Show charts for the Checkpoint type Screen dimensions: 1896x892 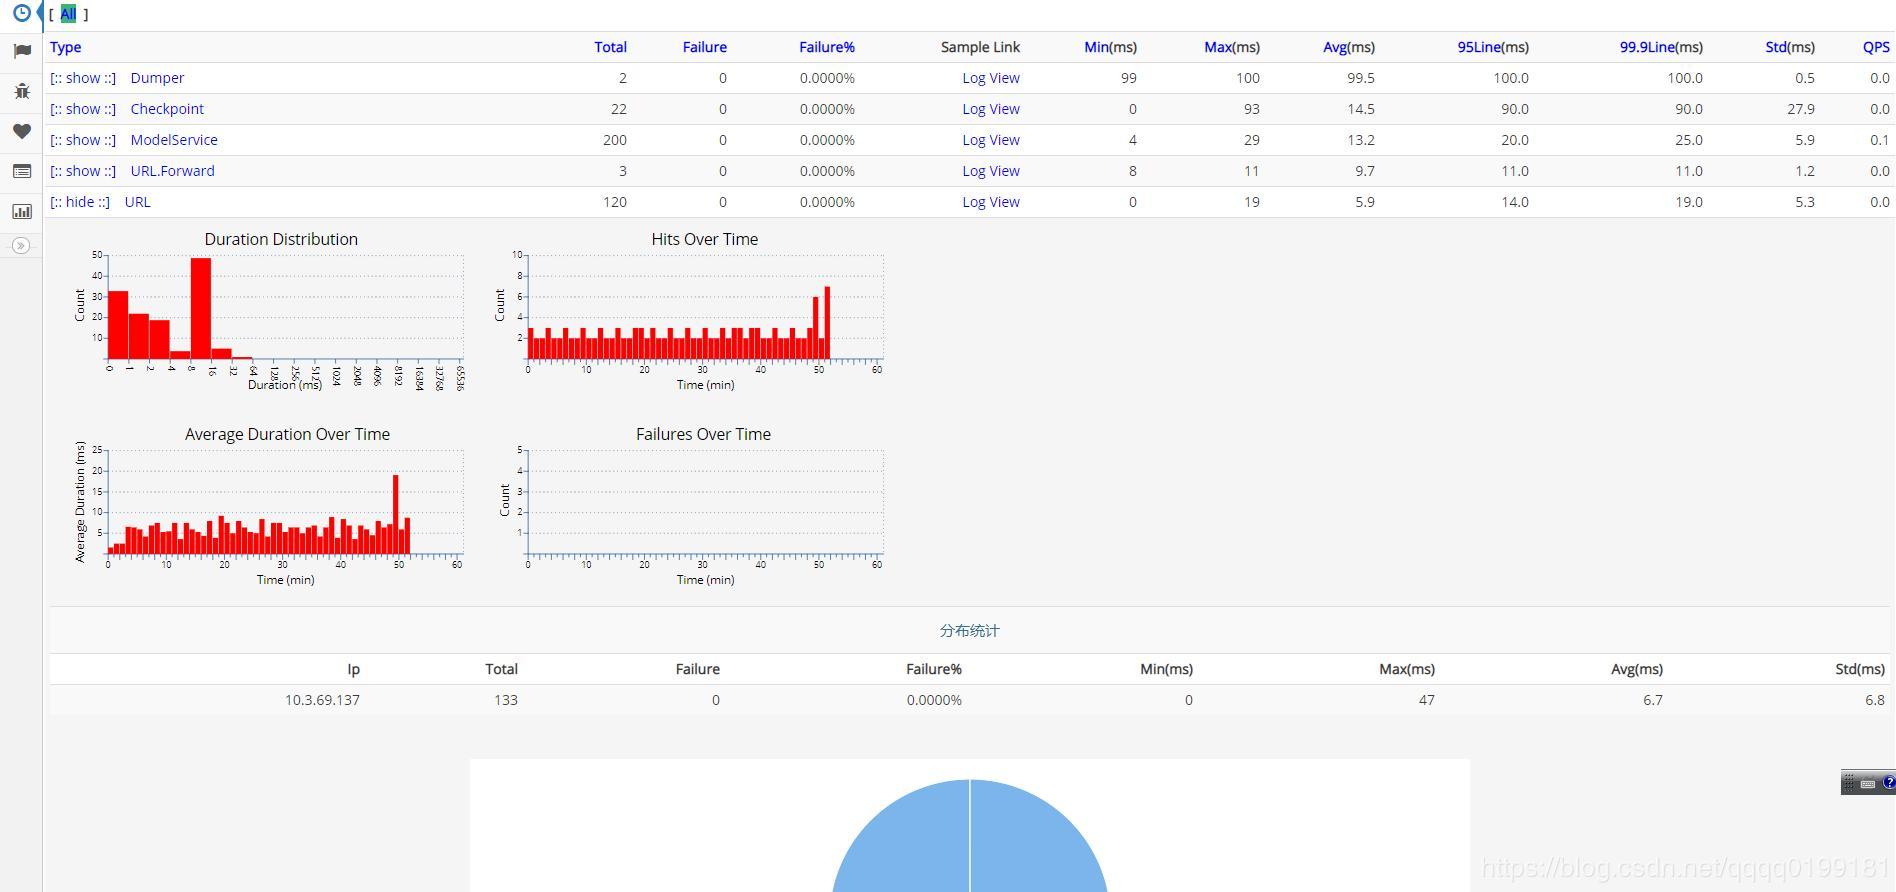click(83, 109)
